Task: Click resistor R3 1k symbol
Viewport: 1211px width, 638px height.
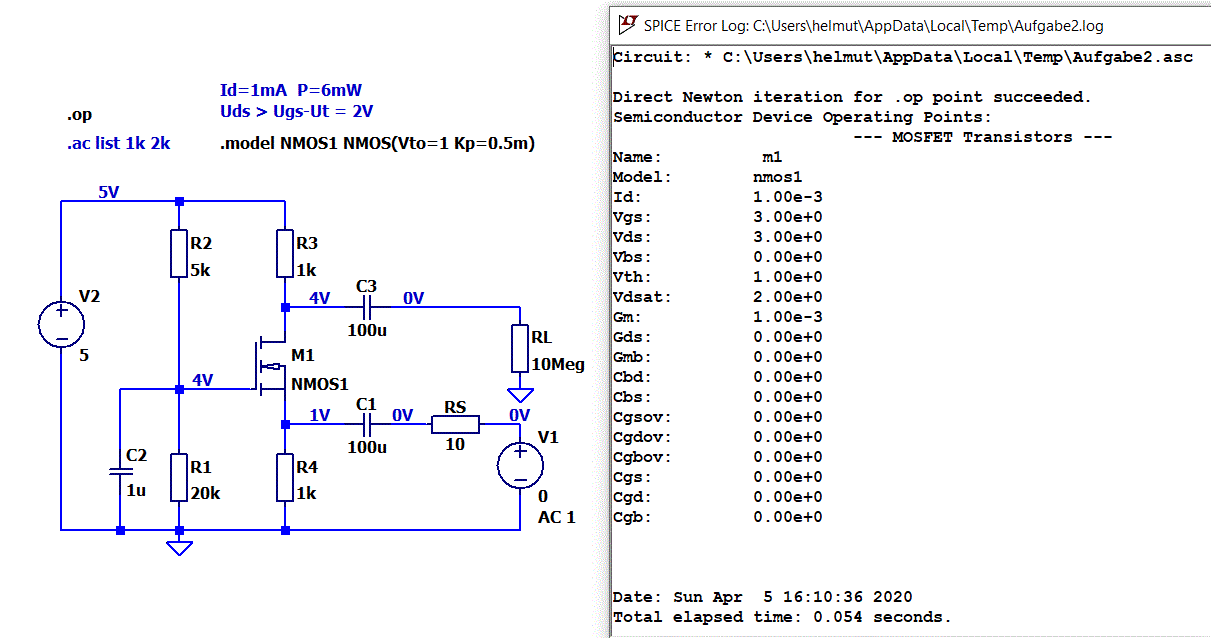Action: coord(285,255)
